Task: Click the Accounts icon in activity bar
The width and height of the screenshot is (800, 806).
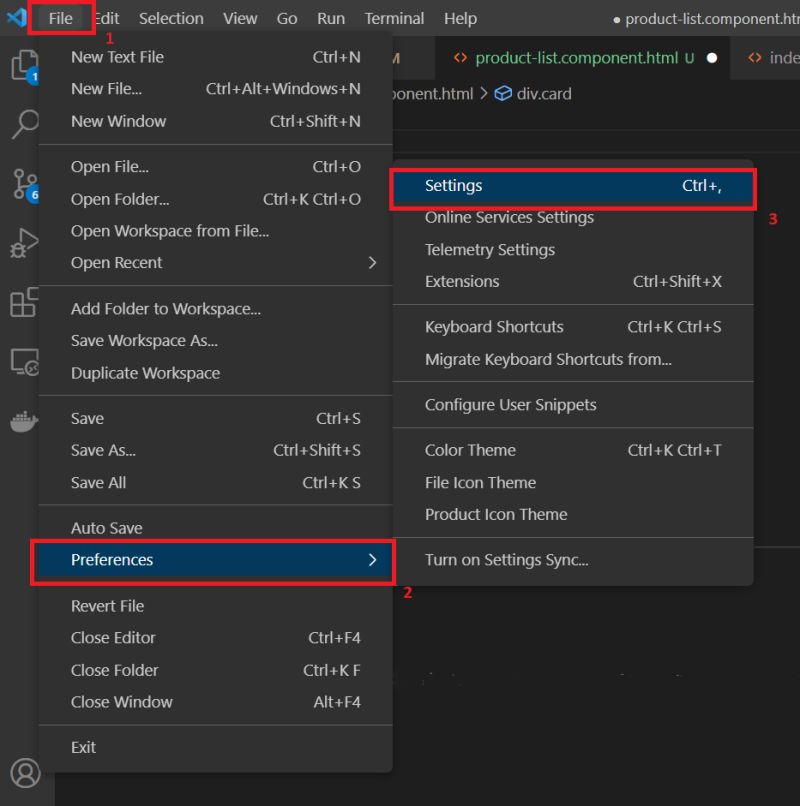Action: click(24, 773)
